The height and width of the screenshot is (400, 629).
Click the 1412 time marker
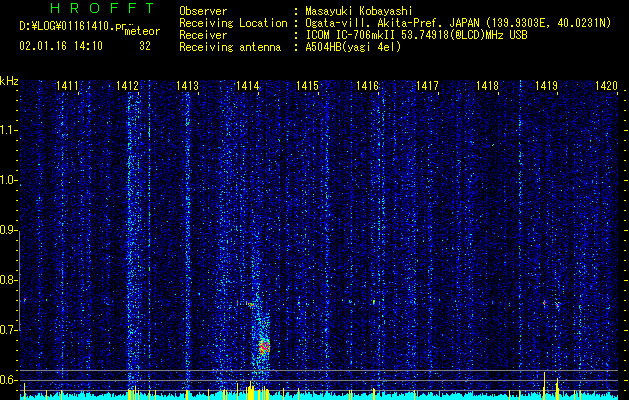(127, 86)
